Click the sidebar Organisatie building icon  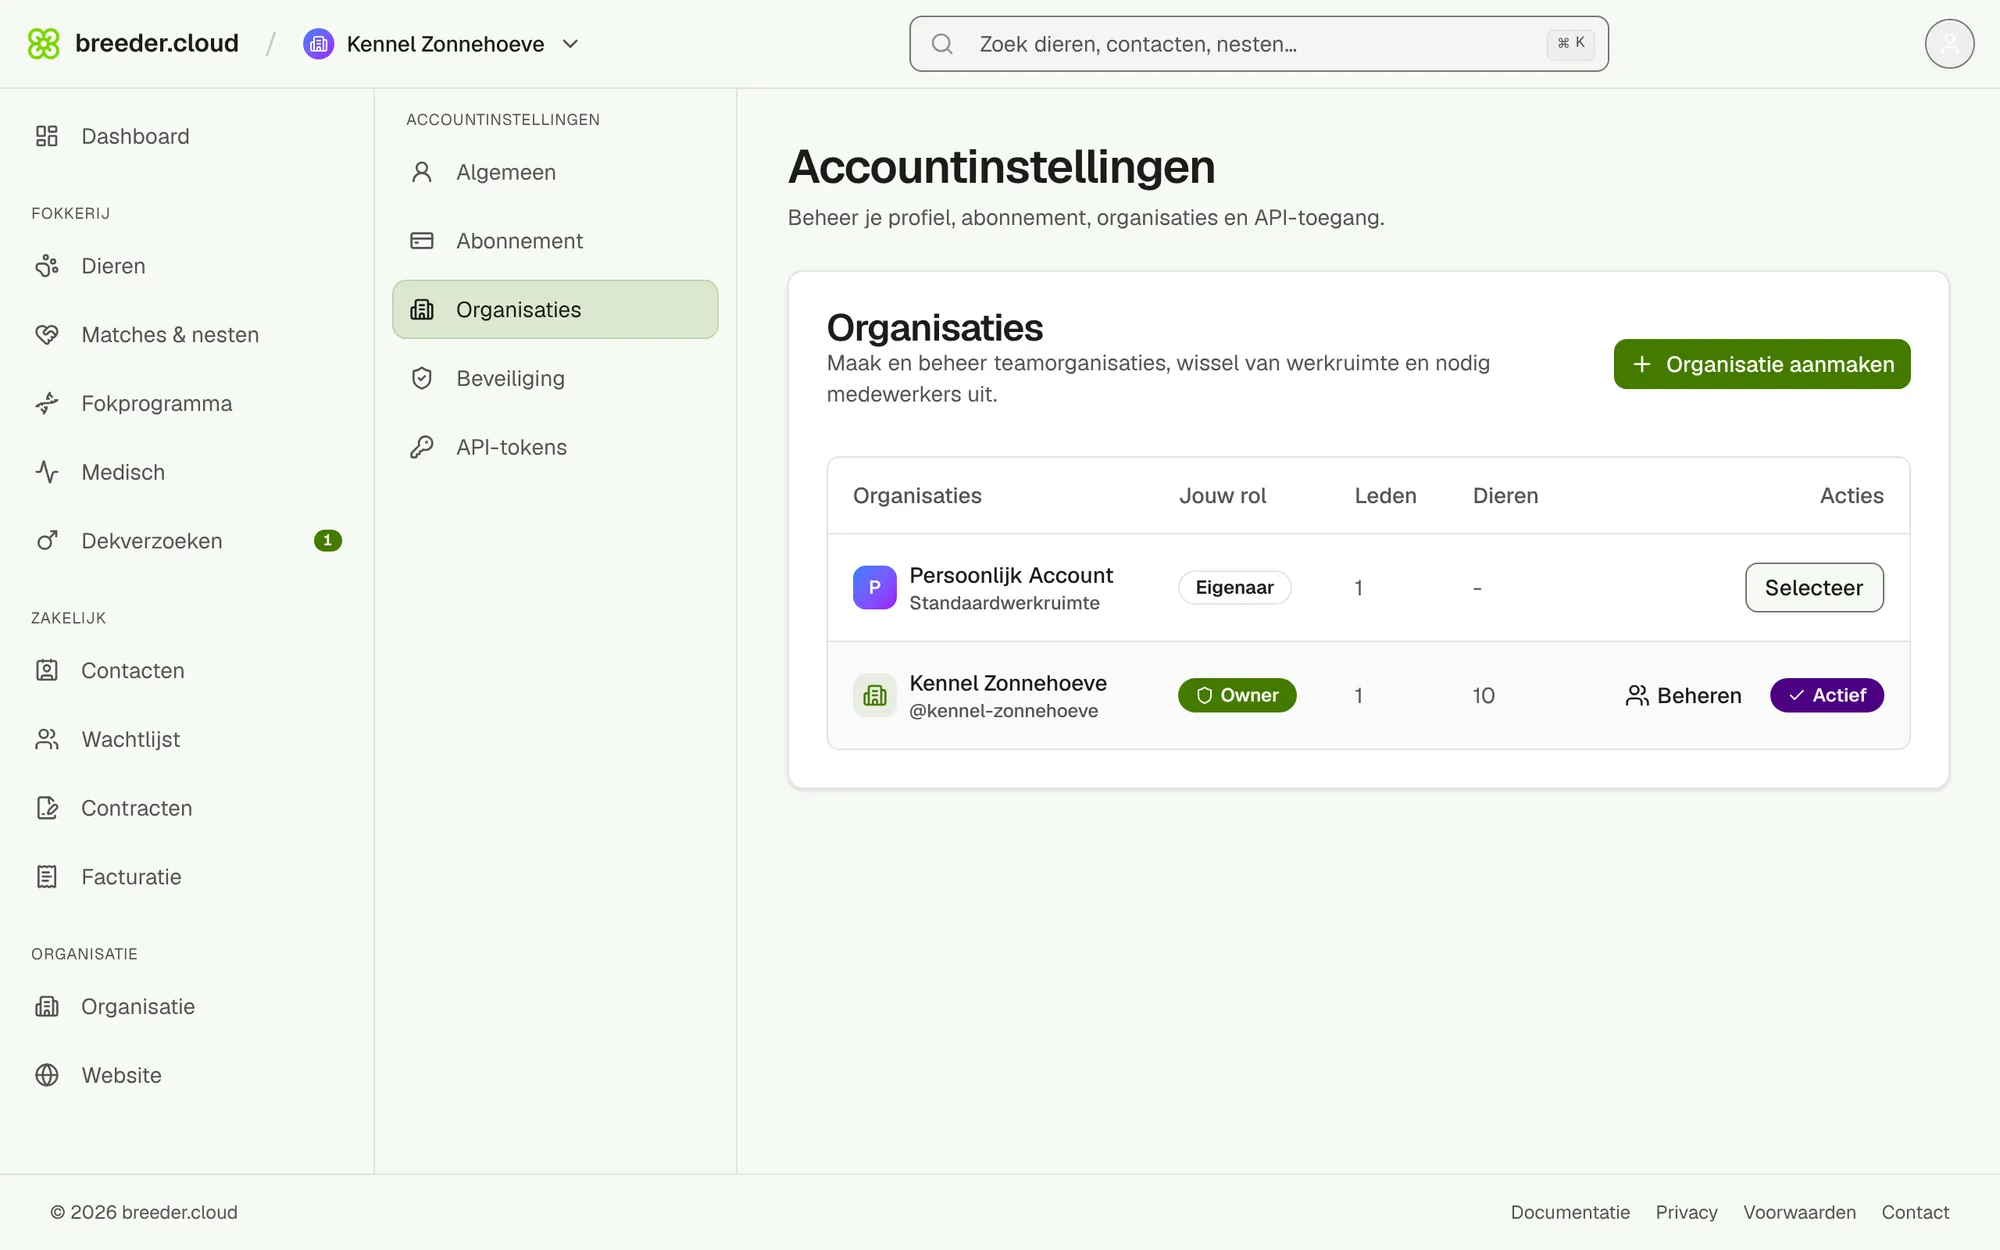tap(47, 1006)
